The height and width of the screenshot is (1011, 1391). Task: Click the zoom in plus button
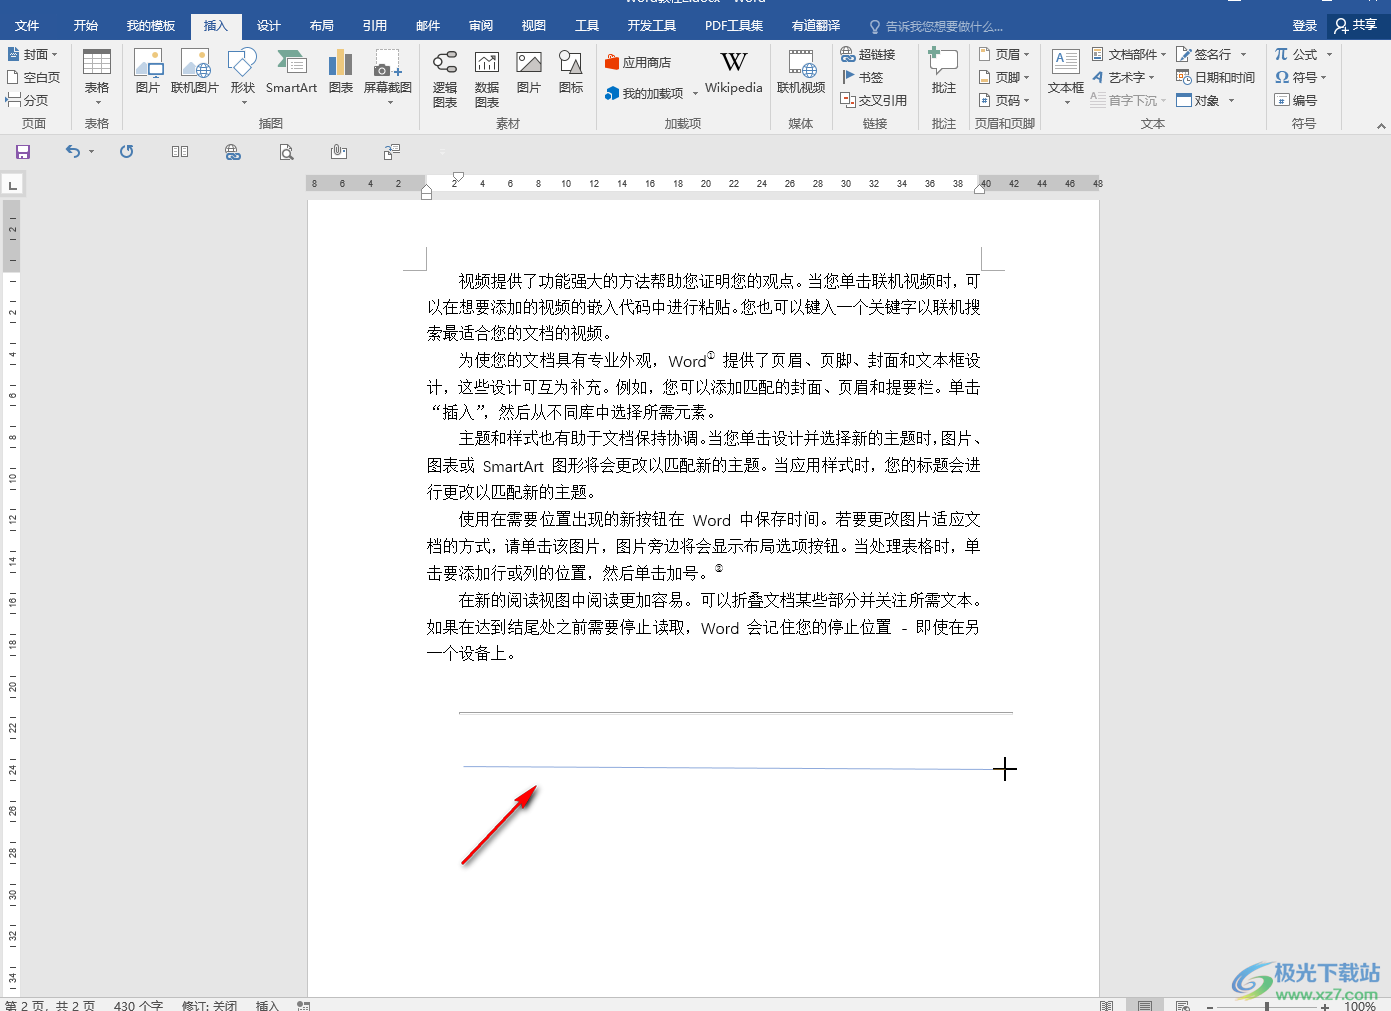coord(1325,1006)
